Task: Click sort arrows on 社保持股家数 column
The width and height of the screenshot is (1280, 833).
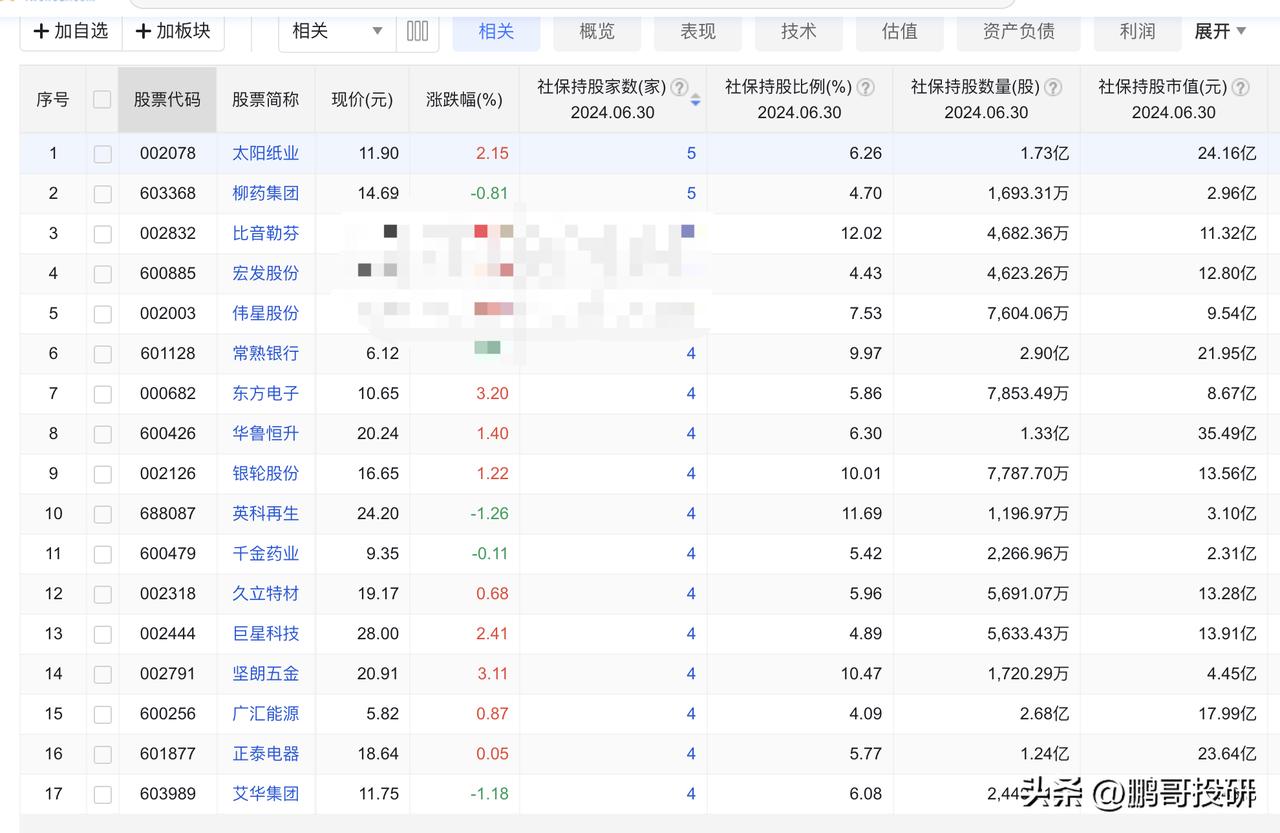Action: click(696, 100)
